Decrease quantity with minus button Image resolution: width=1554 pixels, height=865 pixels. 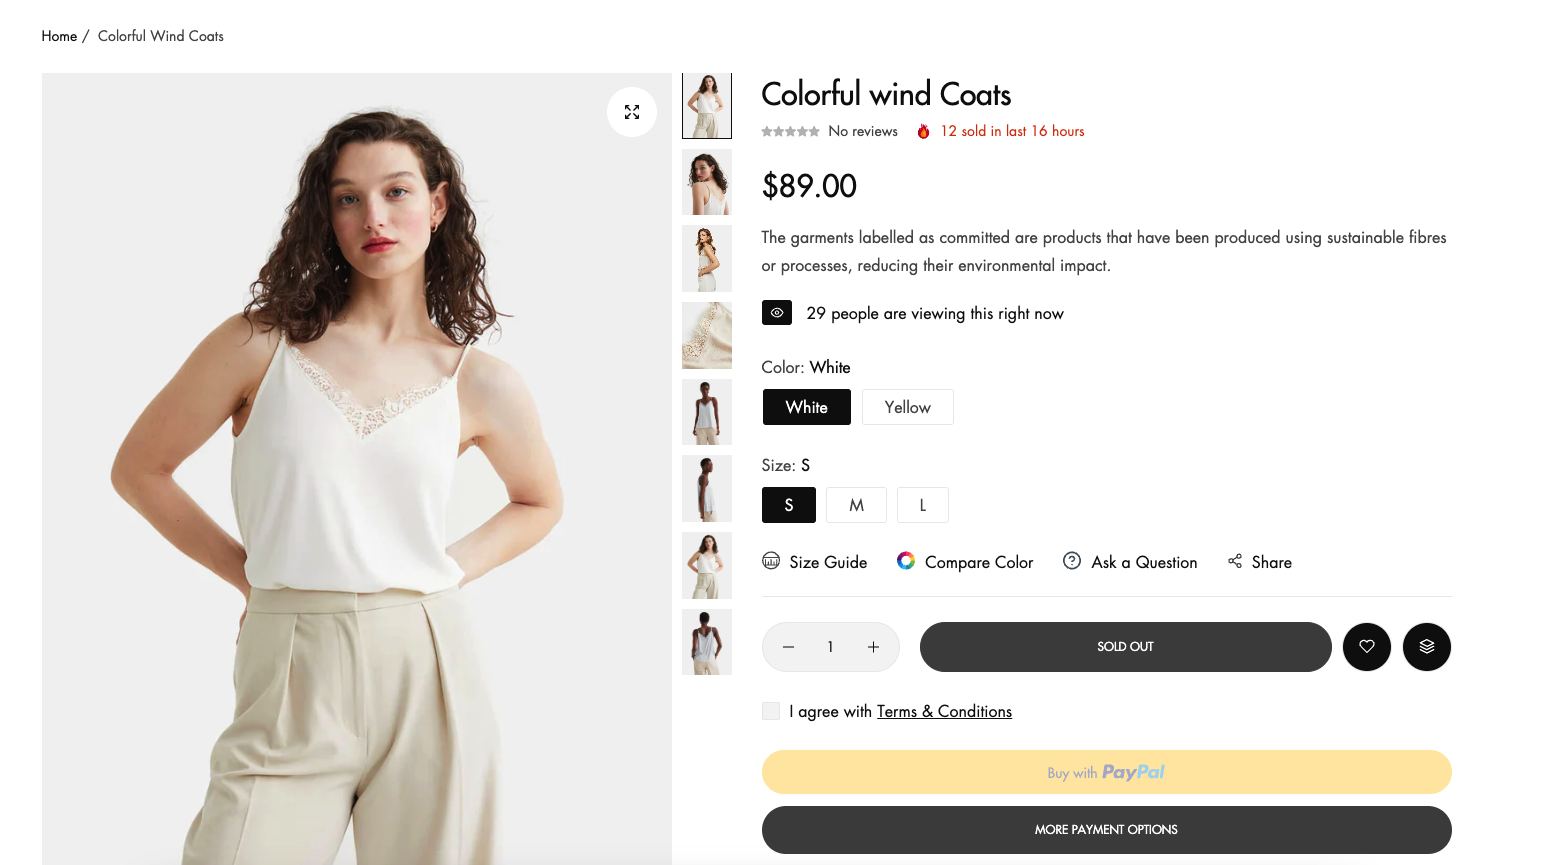[x=788, y=647]
